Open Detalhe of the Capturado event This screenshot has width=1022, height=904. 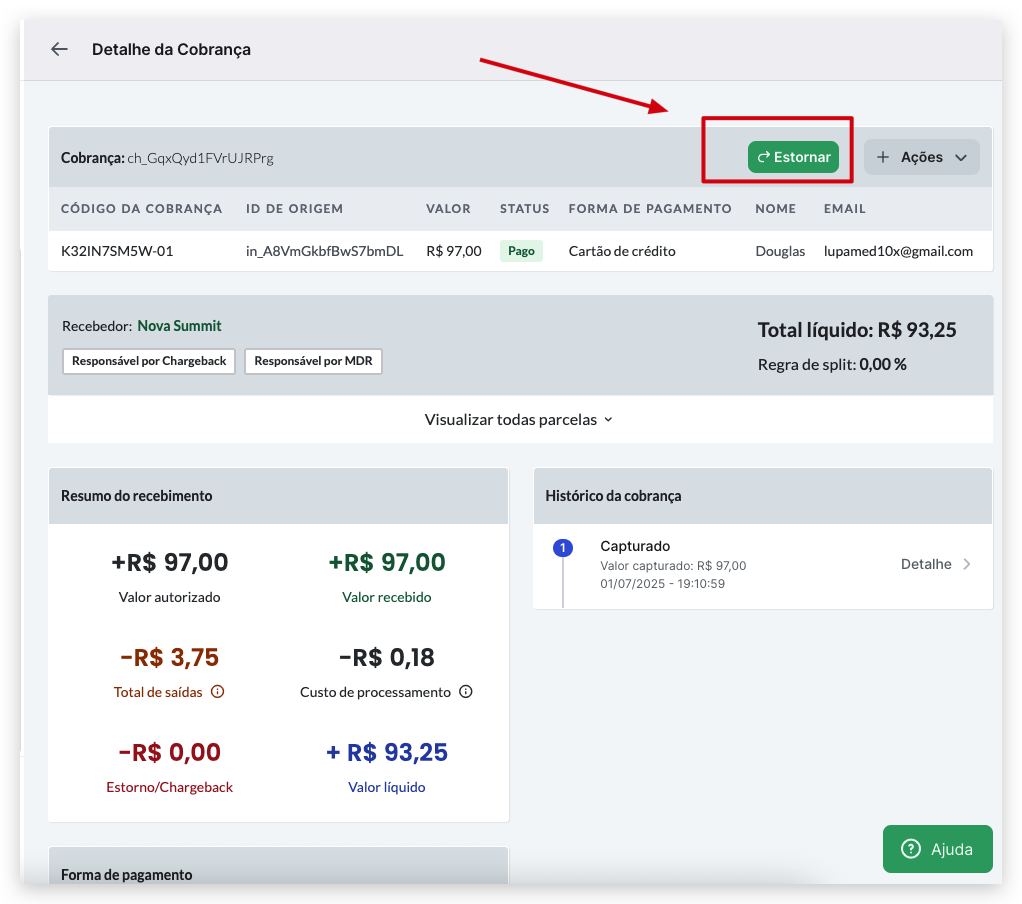[x=936, y=564]
